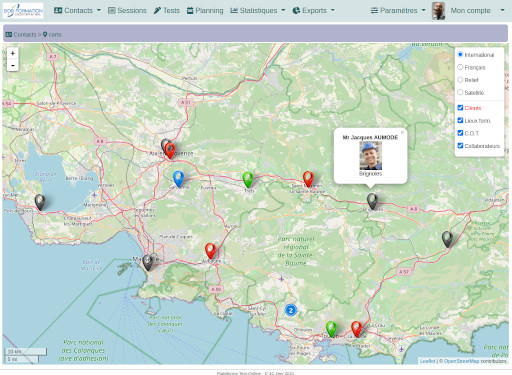Screen dimensions: 512x375
Task: Click the blue map marker near Gardanne
Action: [178, 179]
